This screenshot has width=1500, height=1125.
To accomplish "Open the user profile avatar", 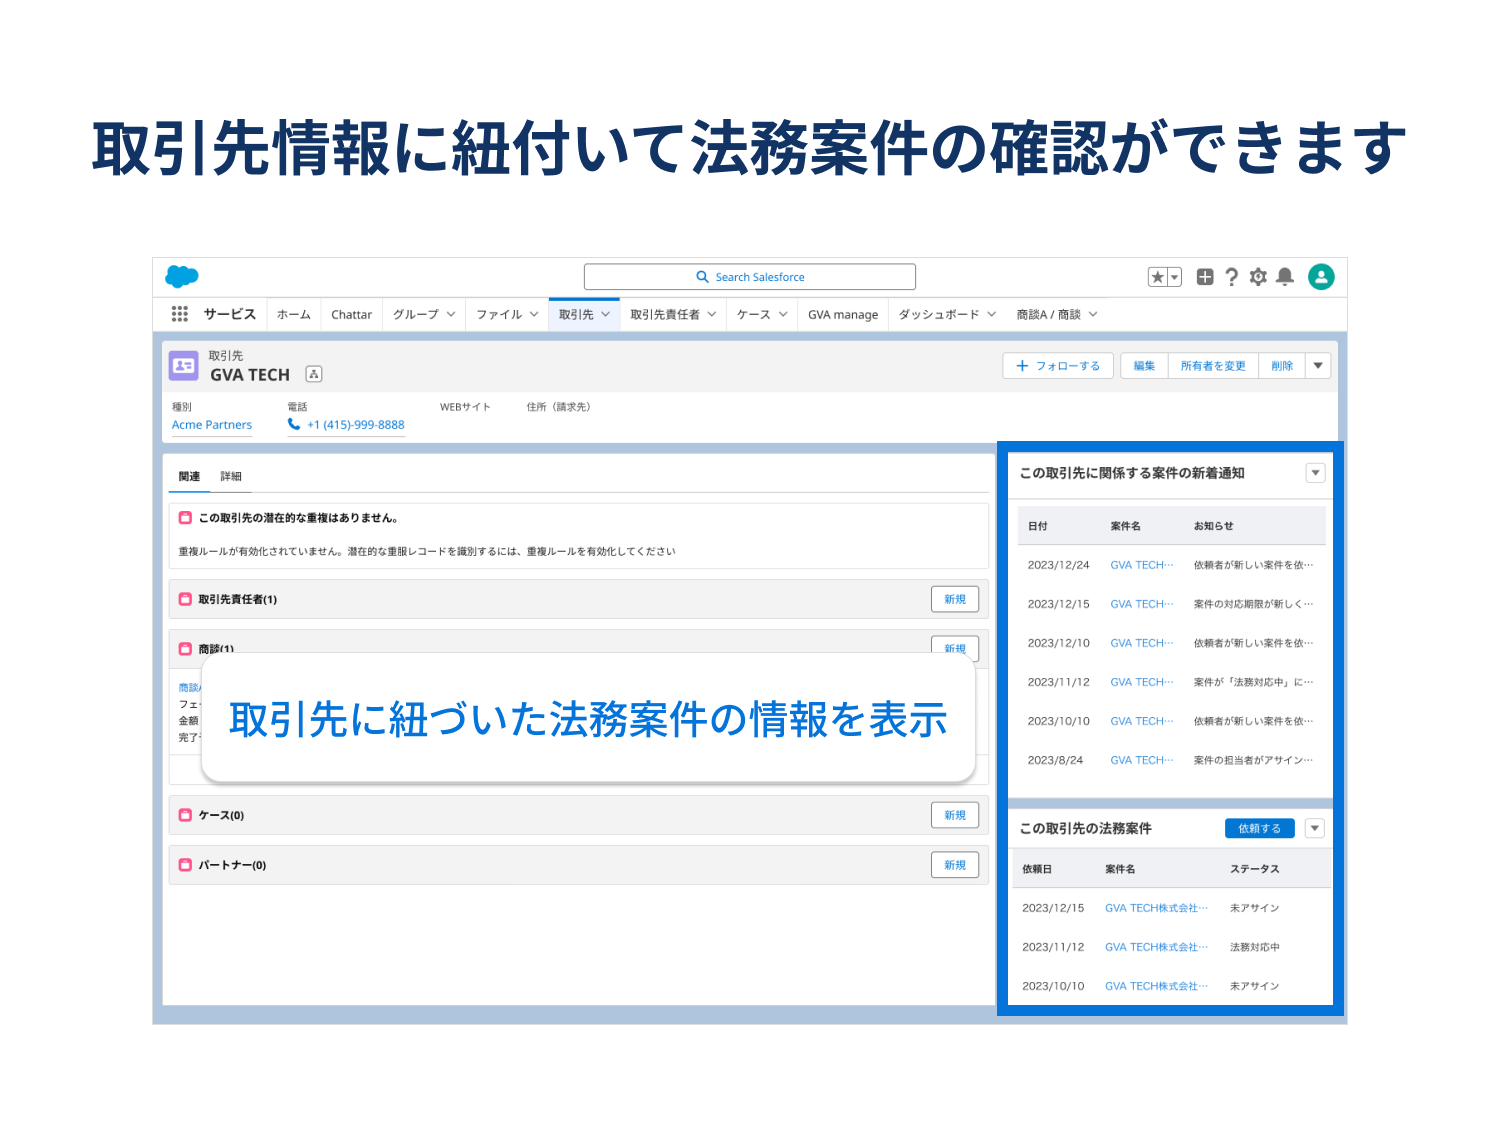I will coord(1321,277).
